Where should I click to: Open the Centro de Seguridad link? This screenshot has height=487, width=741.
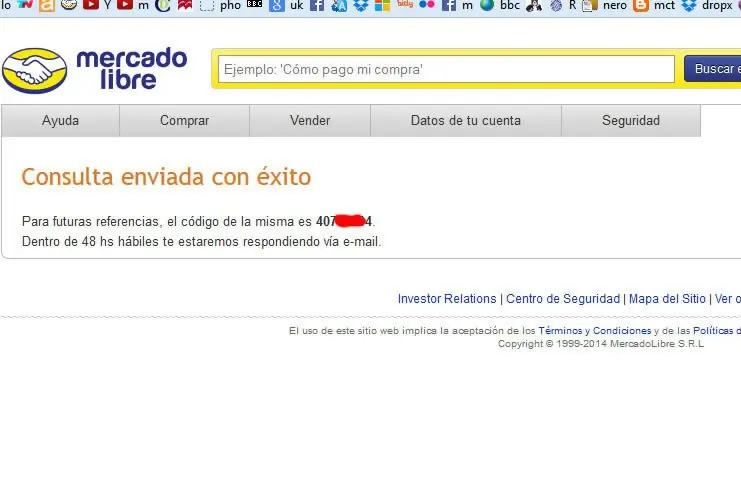[563, 299]
